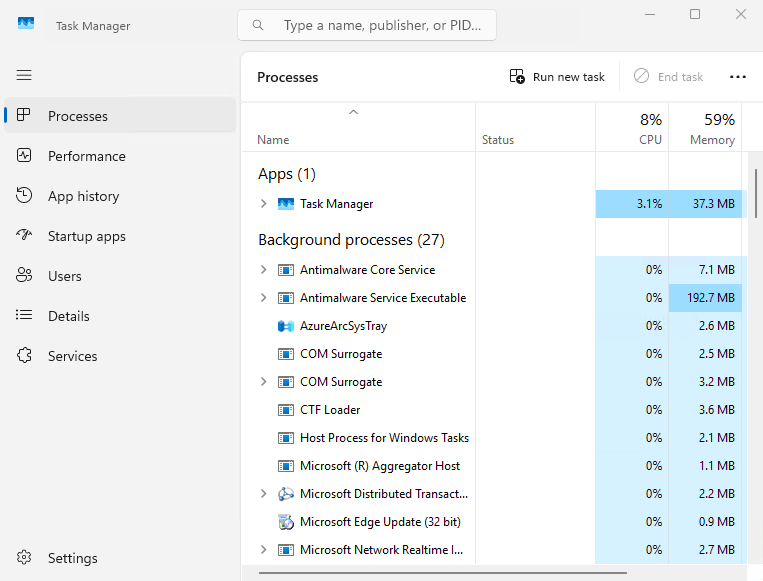Click the End task circle icon
Image resolution: width=763 pixels, height=581 pixels.
pos(641,76)
